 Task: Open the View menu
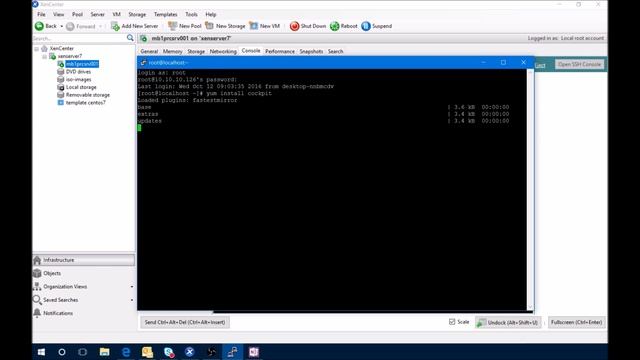click(x=58, y=14)
